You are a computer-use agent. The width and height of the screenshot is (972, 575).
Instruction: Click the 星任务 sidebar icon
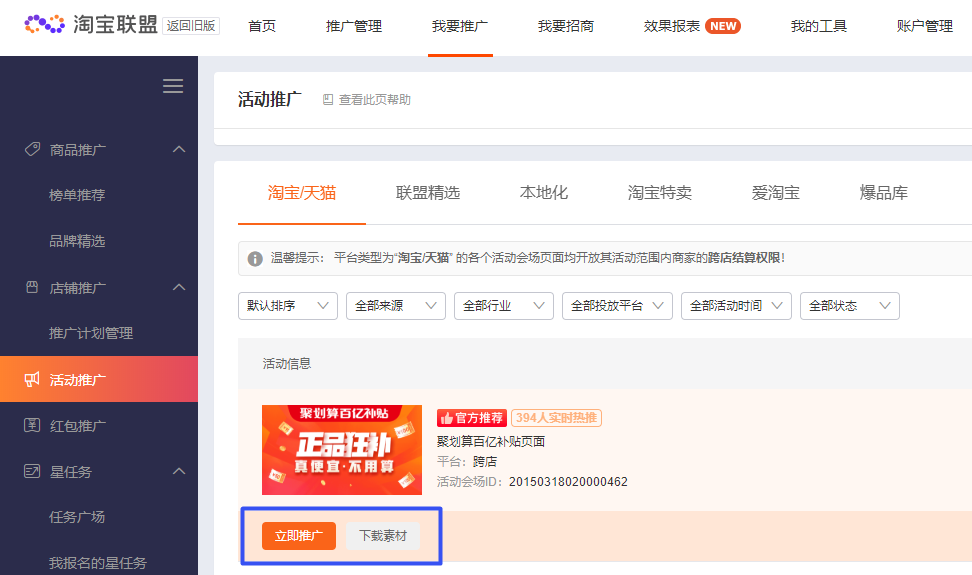click(x=32, y=471)
